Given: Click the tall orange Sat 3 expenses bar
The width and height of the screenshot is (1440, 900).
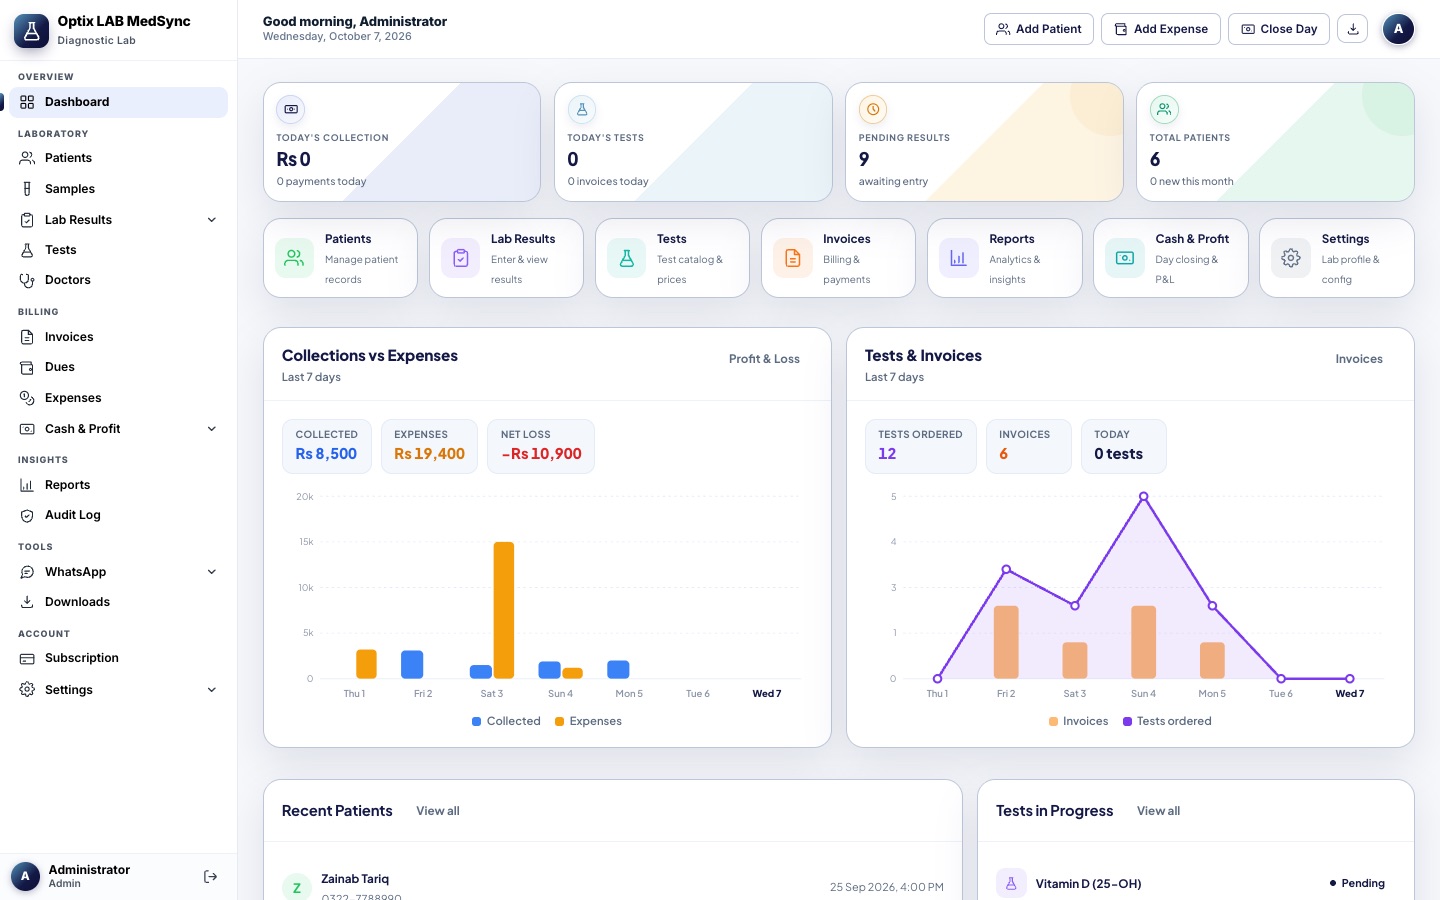Looking at the screenshot, I should pos(504,610).
